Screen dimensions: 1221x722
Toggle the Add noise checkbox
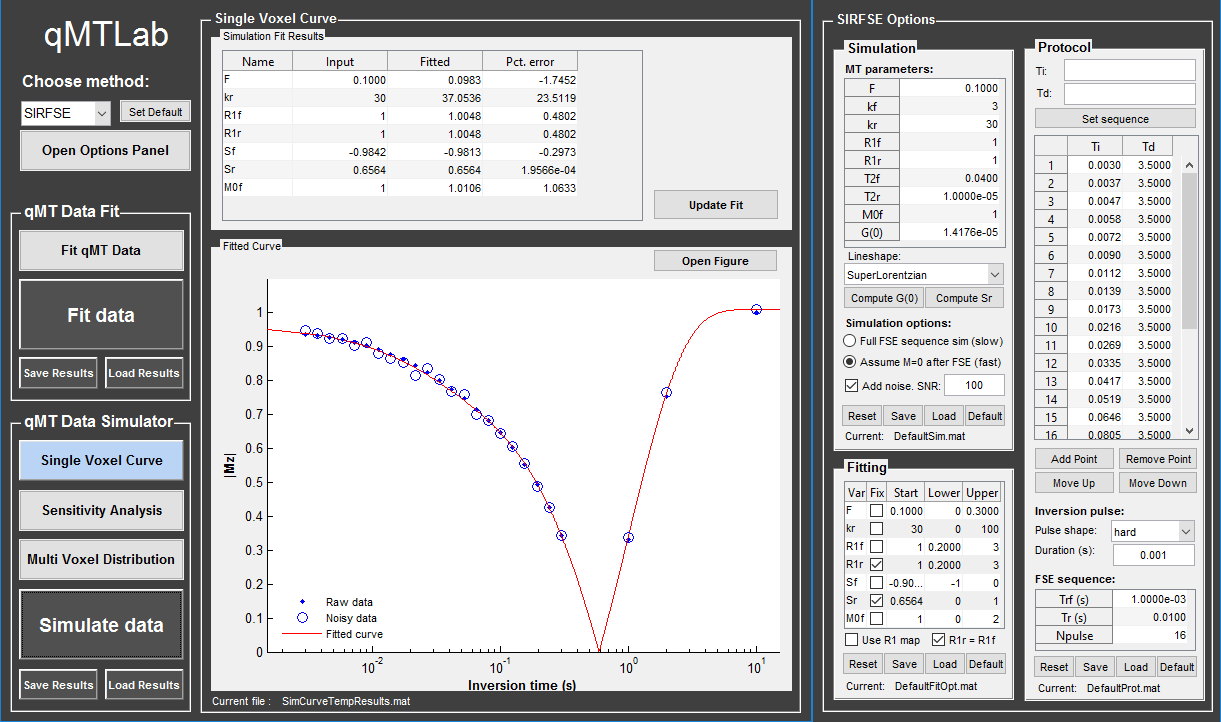[x=852, y=386]
